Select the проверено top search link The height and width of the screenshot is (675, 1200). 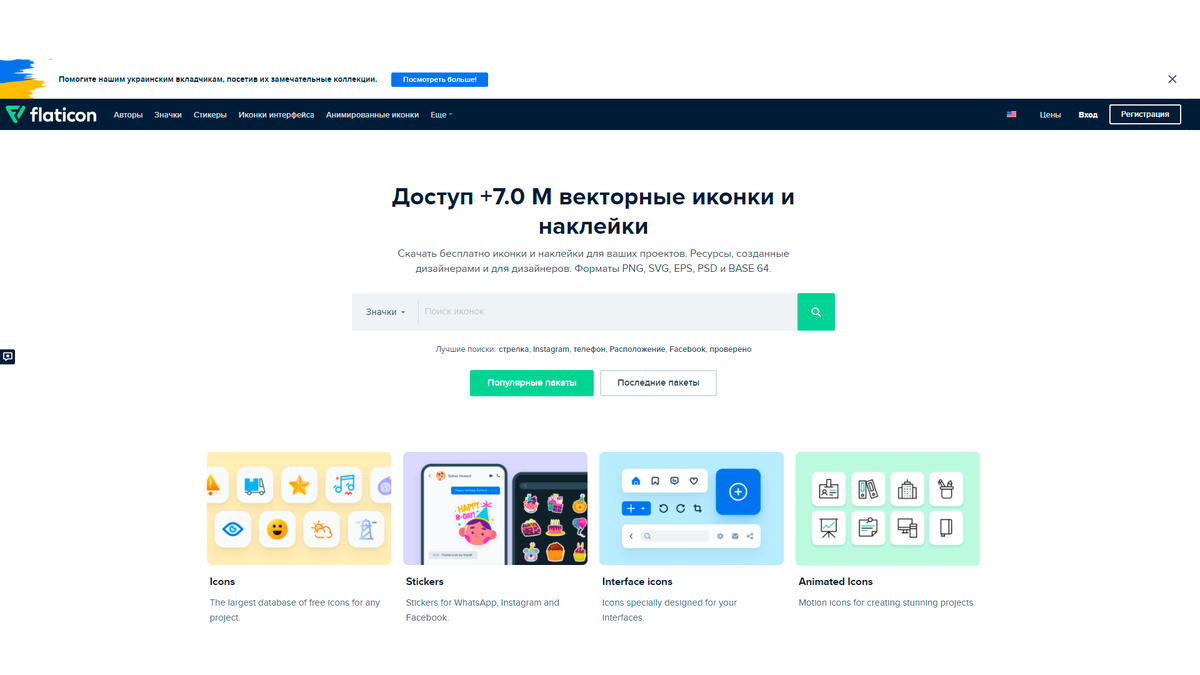pyautogui.click(x=731, y=349)
